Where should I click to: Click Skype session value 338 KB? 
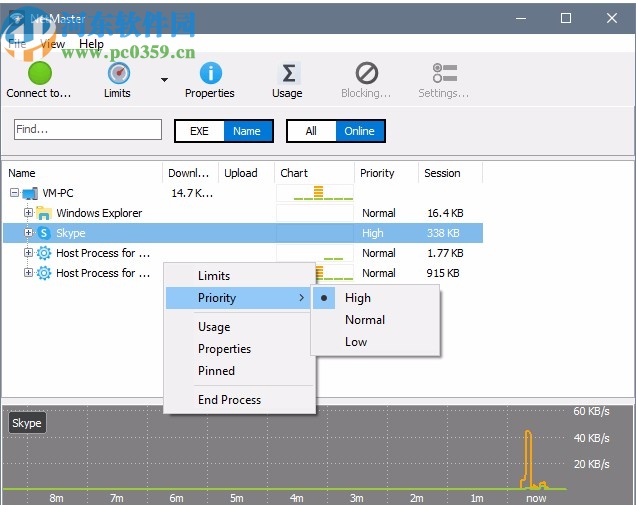click(x=443, y=233)
